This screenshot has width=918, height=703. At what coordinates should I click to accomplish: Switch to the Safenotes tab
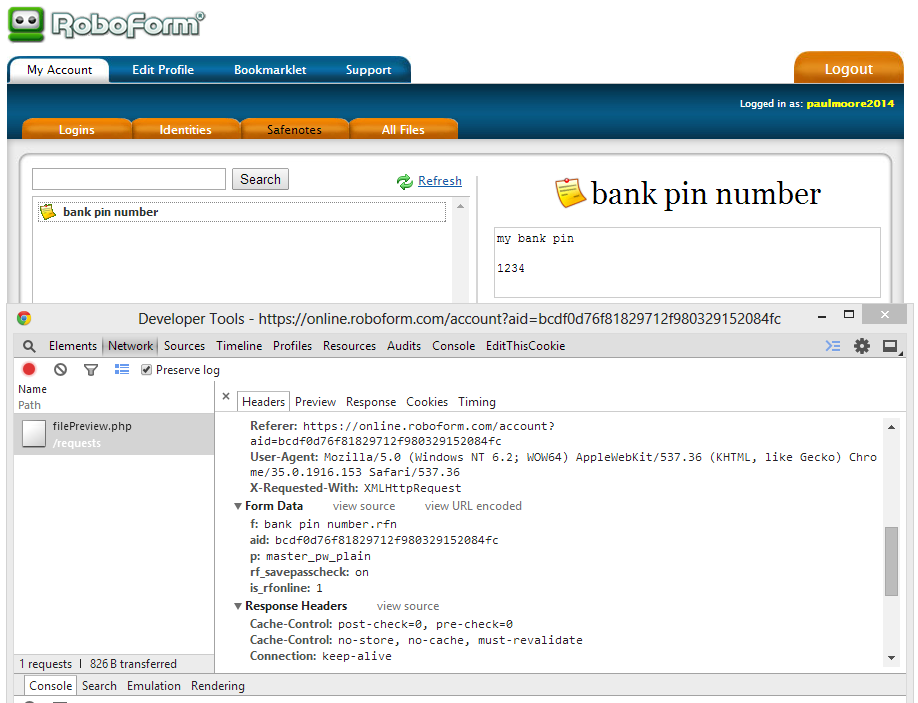tap(294, 129)
